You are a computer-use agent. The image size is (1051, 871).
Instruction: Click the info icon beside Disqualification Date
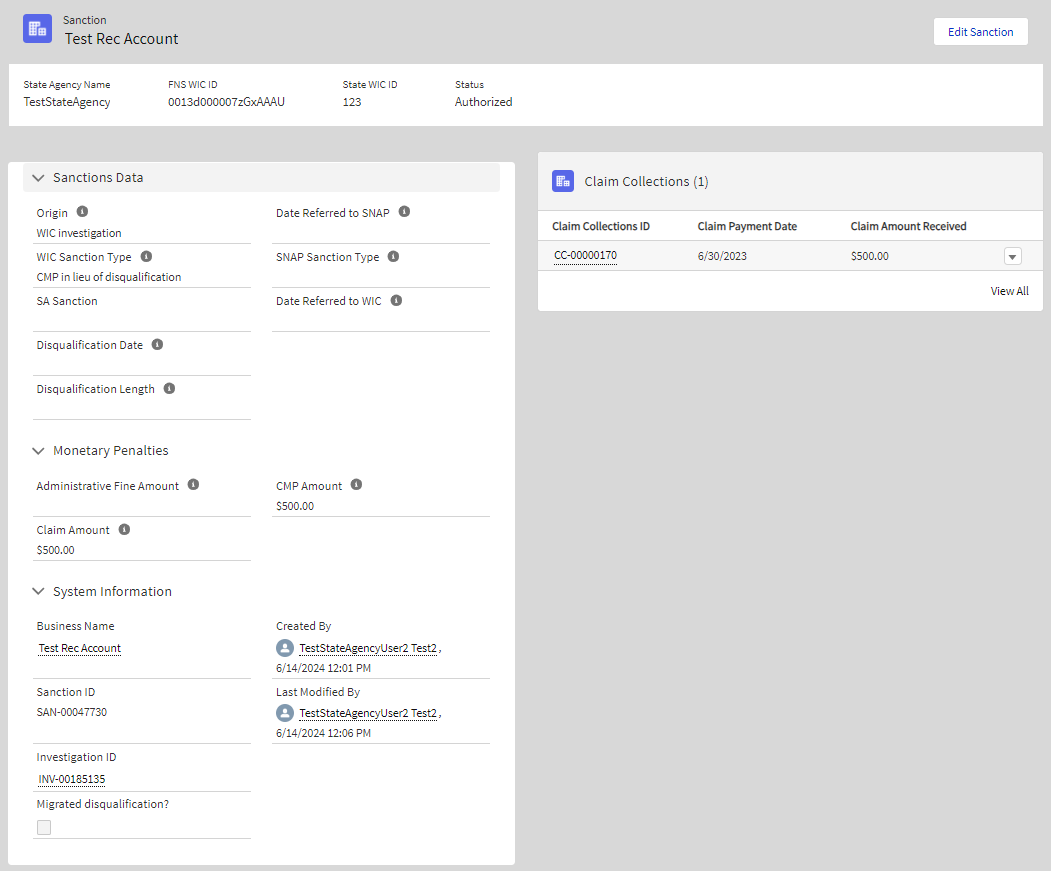[x=157, y=344]
